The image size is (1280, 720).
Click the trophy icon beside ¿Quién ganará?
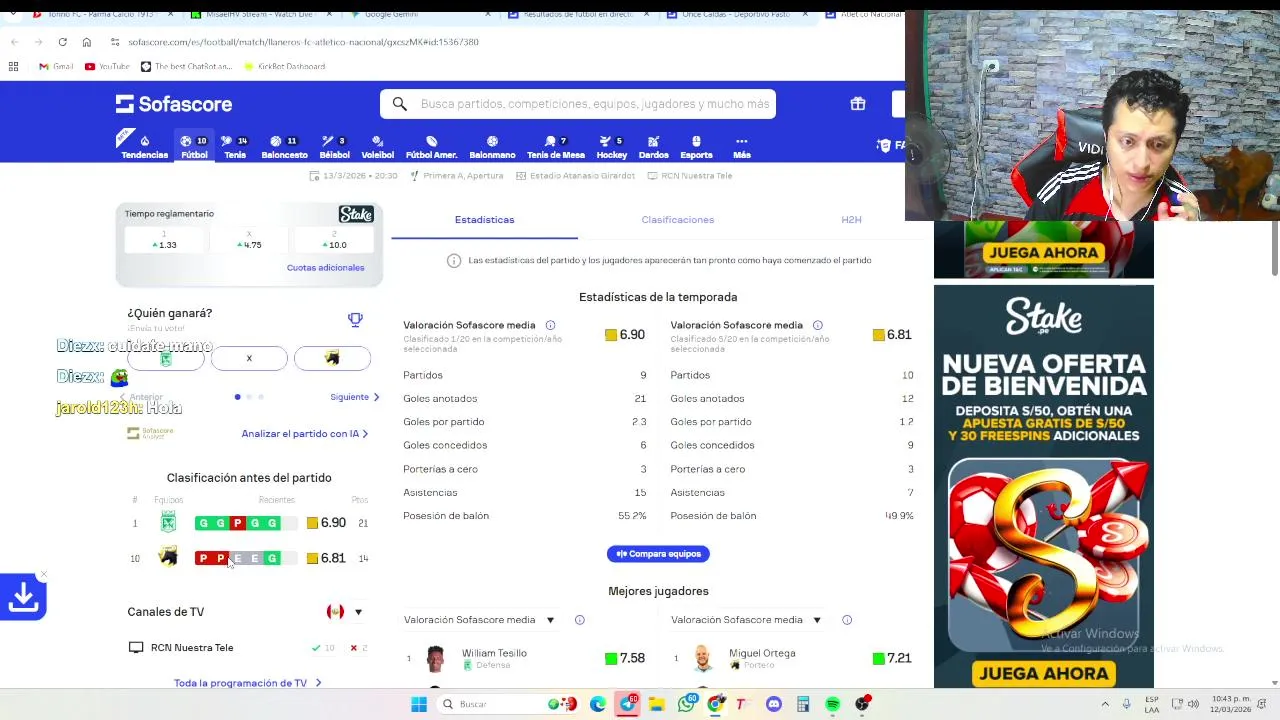point(355,320)
